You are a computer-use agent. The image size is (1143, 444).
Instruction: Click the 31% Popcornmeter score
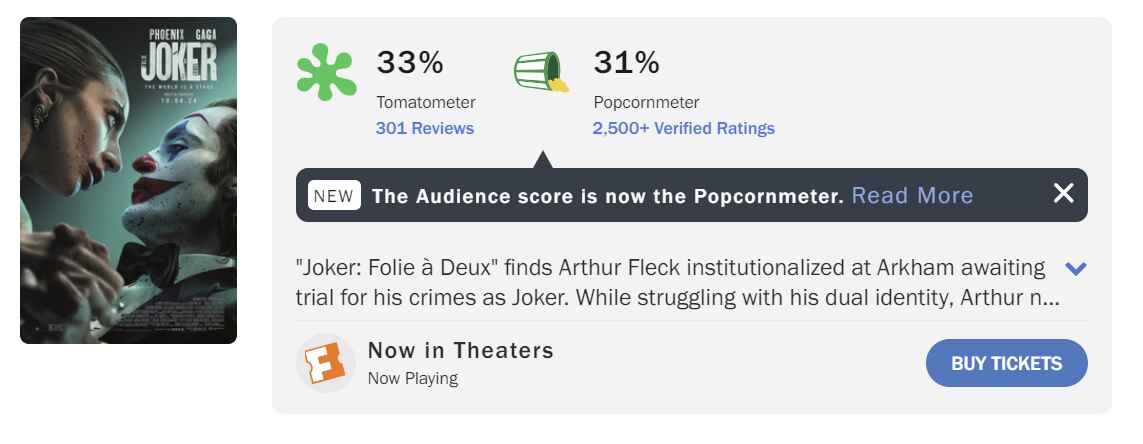click(627, 63)
